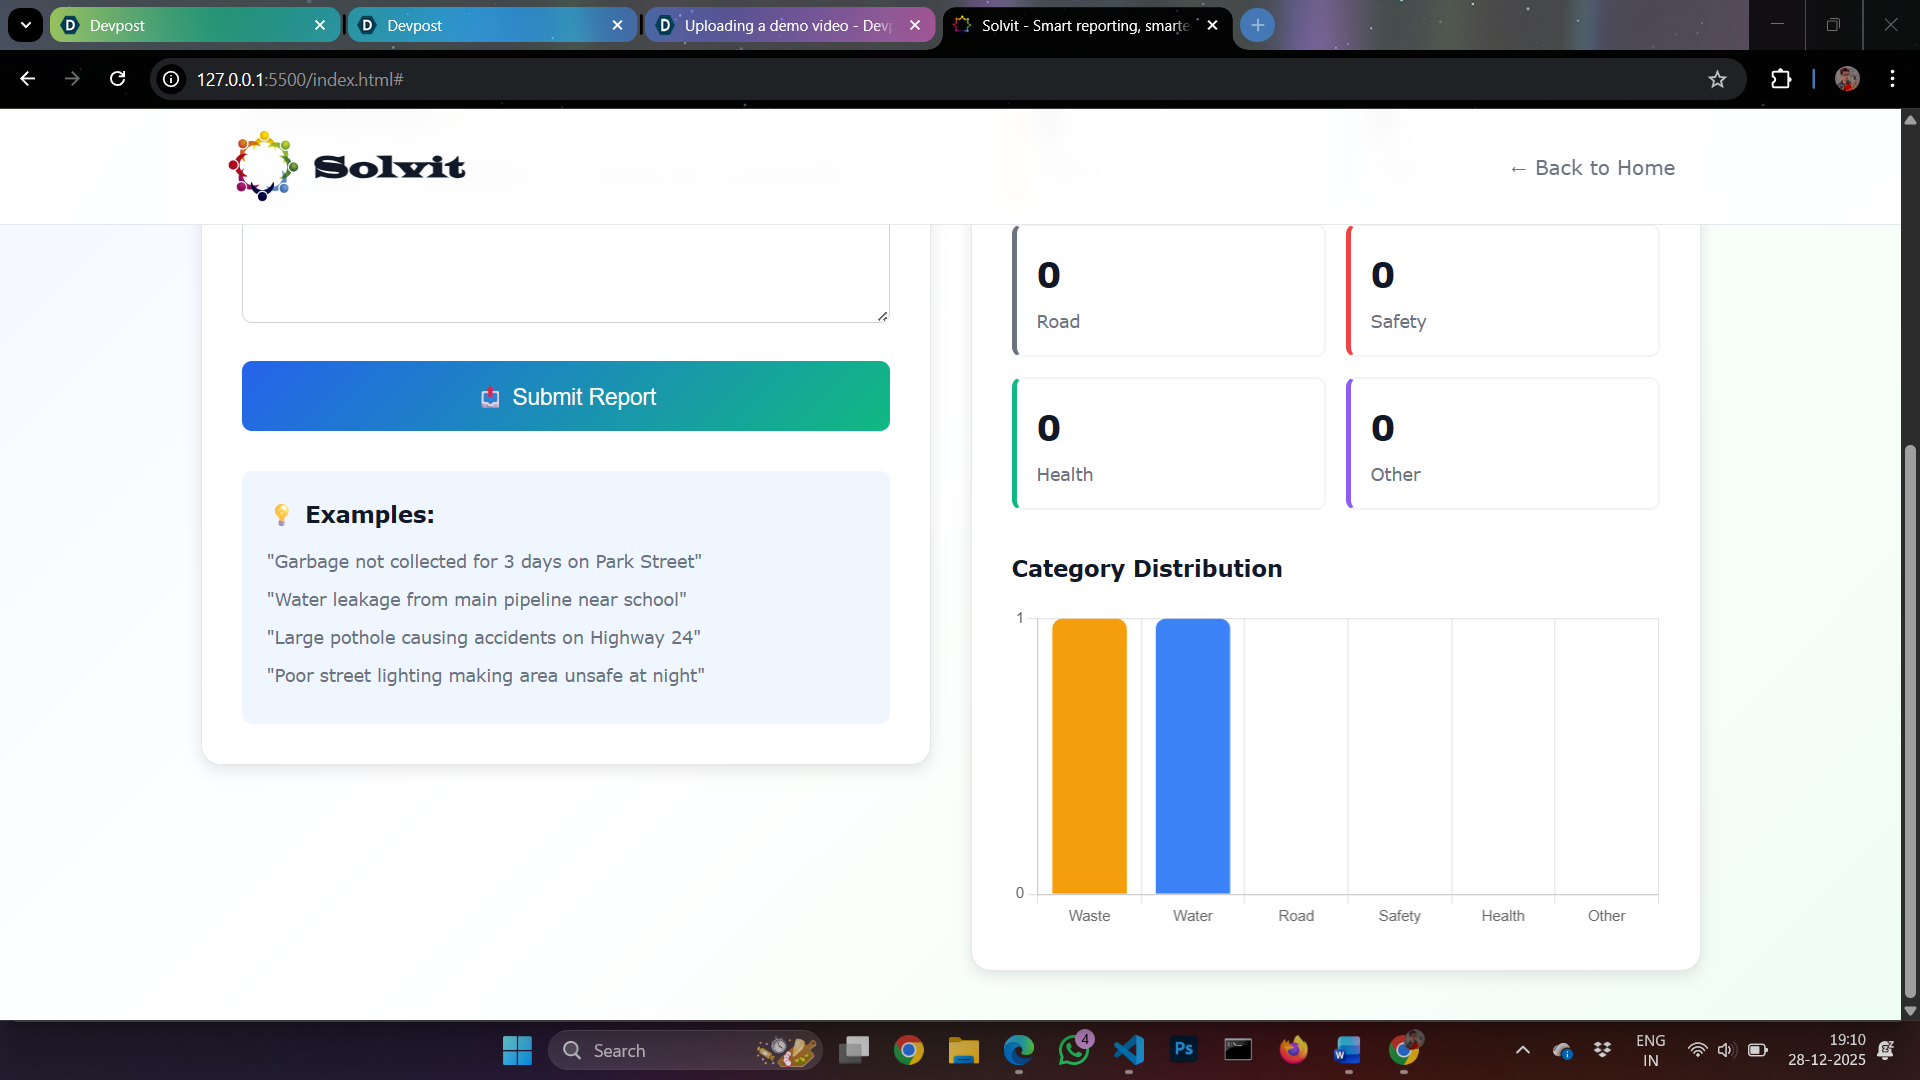
Task: Bookmark this page with star icon
Action: (x=1717, y=79)
